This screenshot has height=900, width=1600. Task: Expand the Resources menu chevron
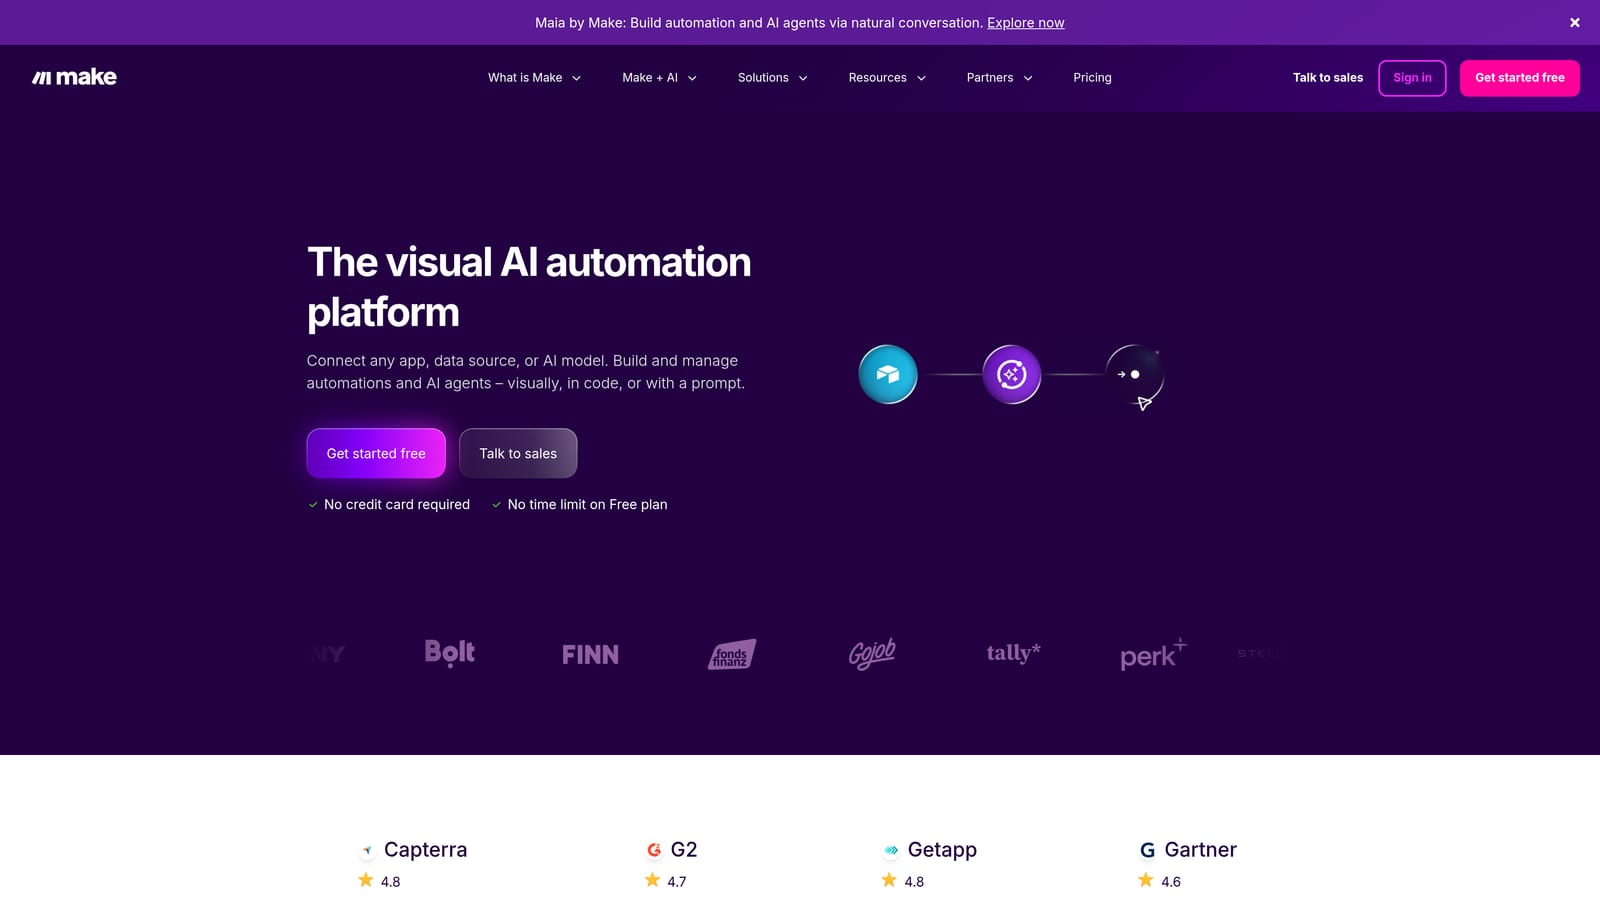921,78
